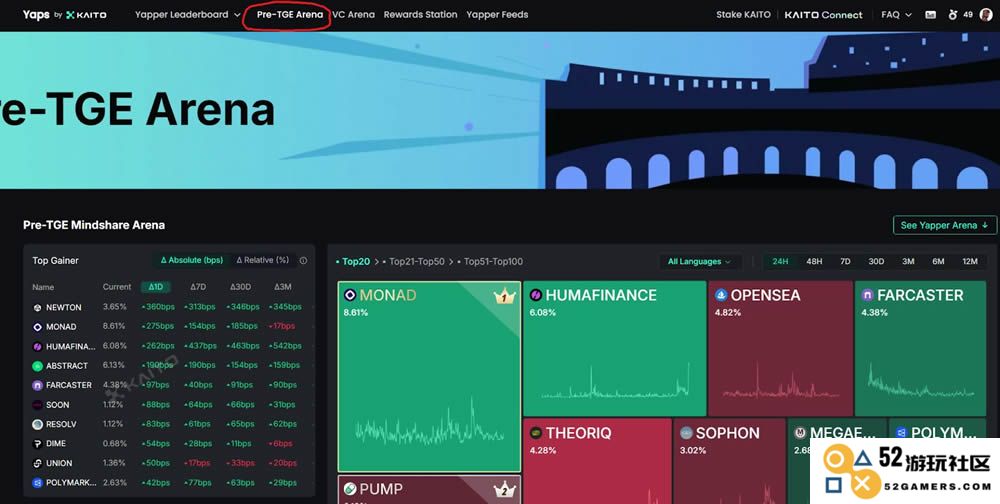Select the 12M timeframe
The image size is (1000, 504).
[969, 262]
